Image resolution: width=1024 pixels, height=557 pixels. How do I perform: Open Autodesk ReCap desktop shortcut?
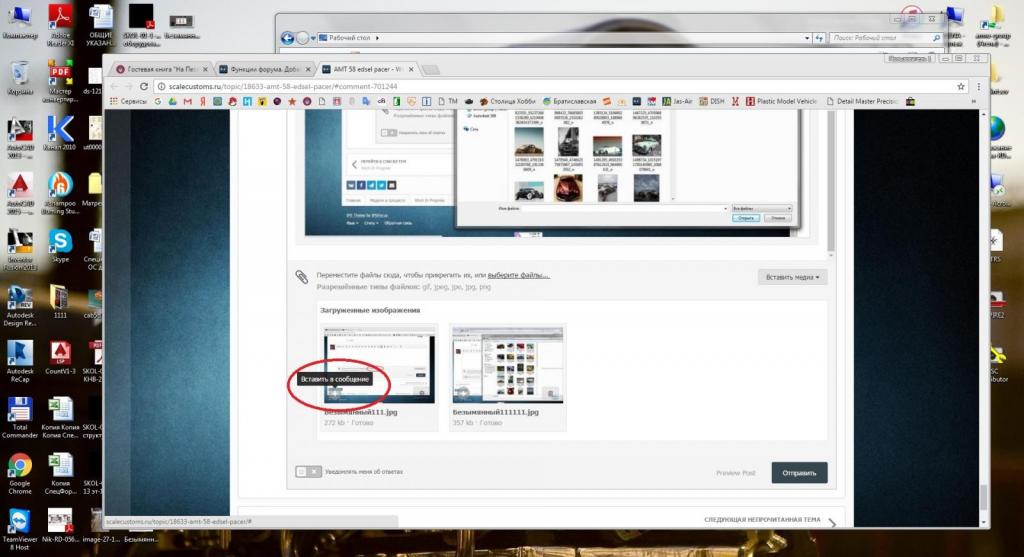(x=19, y=355)
